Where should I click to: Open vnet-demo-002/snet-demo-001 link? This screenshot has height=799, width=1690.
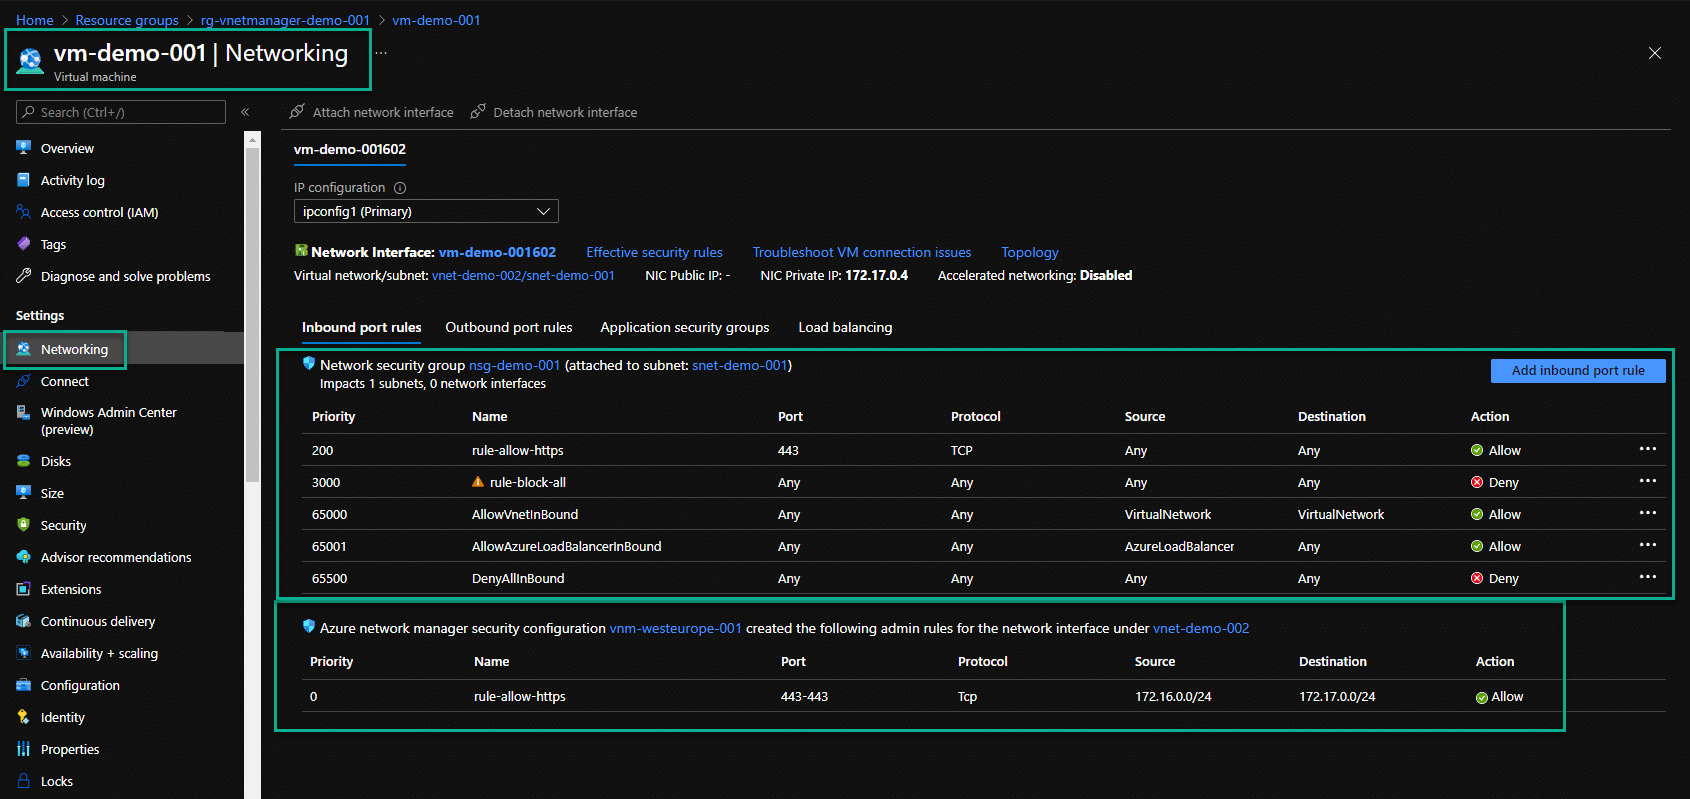pyautogui.click(x=523, y=275)
